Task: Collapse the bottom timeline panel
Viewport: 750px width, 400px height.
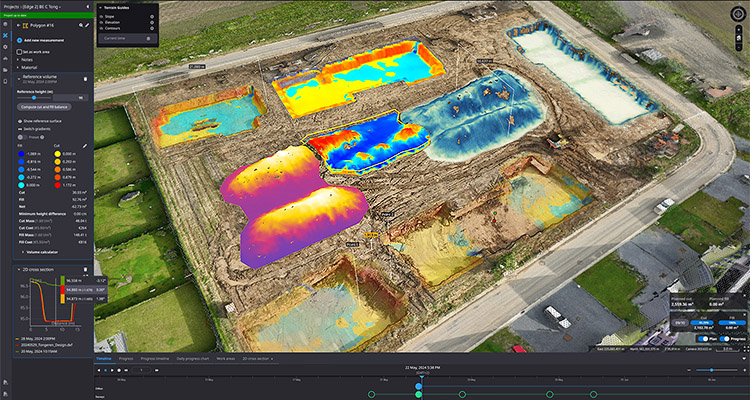Action: tap(743, 358)
